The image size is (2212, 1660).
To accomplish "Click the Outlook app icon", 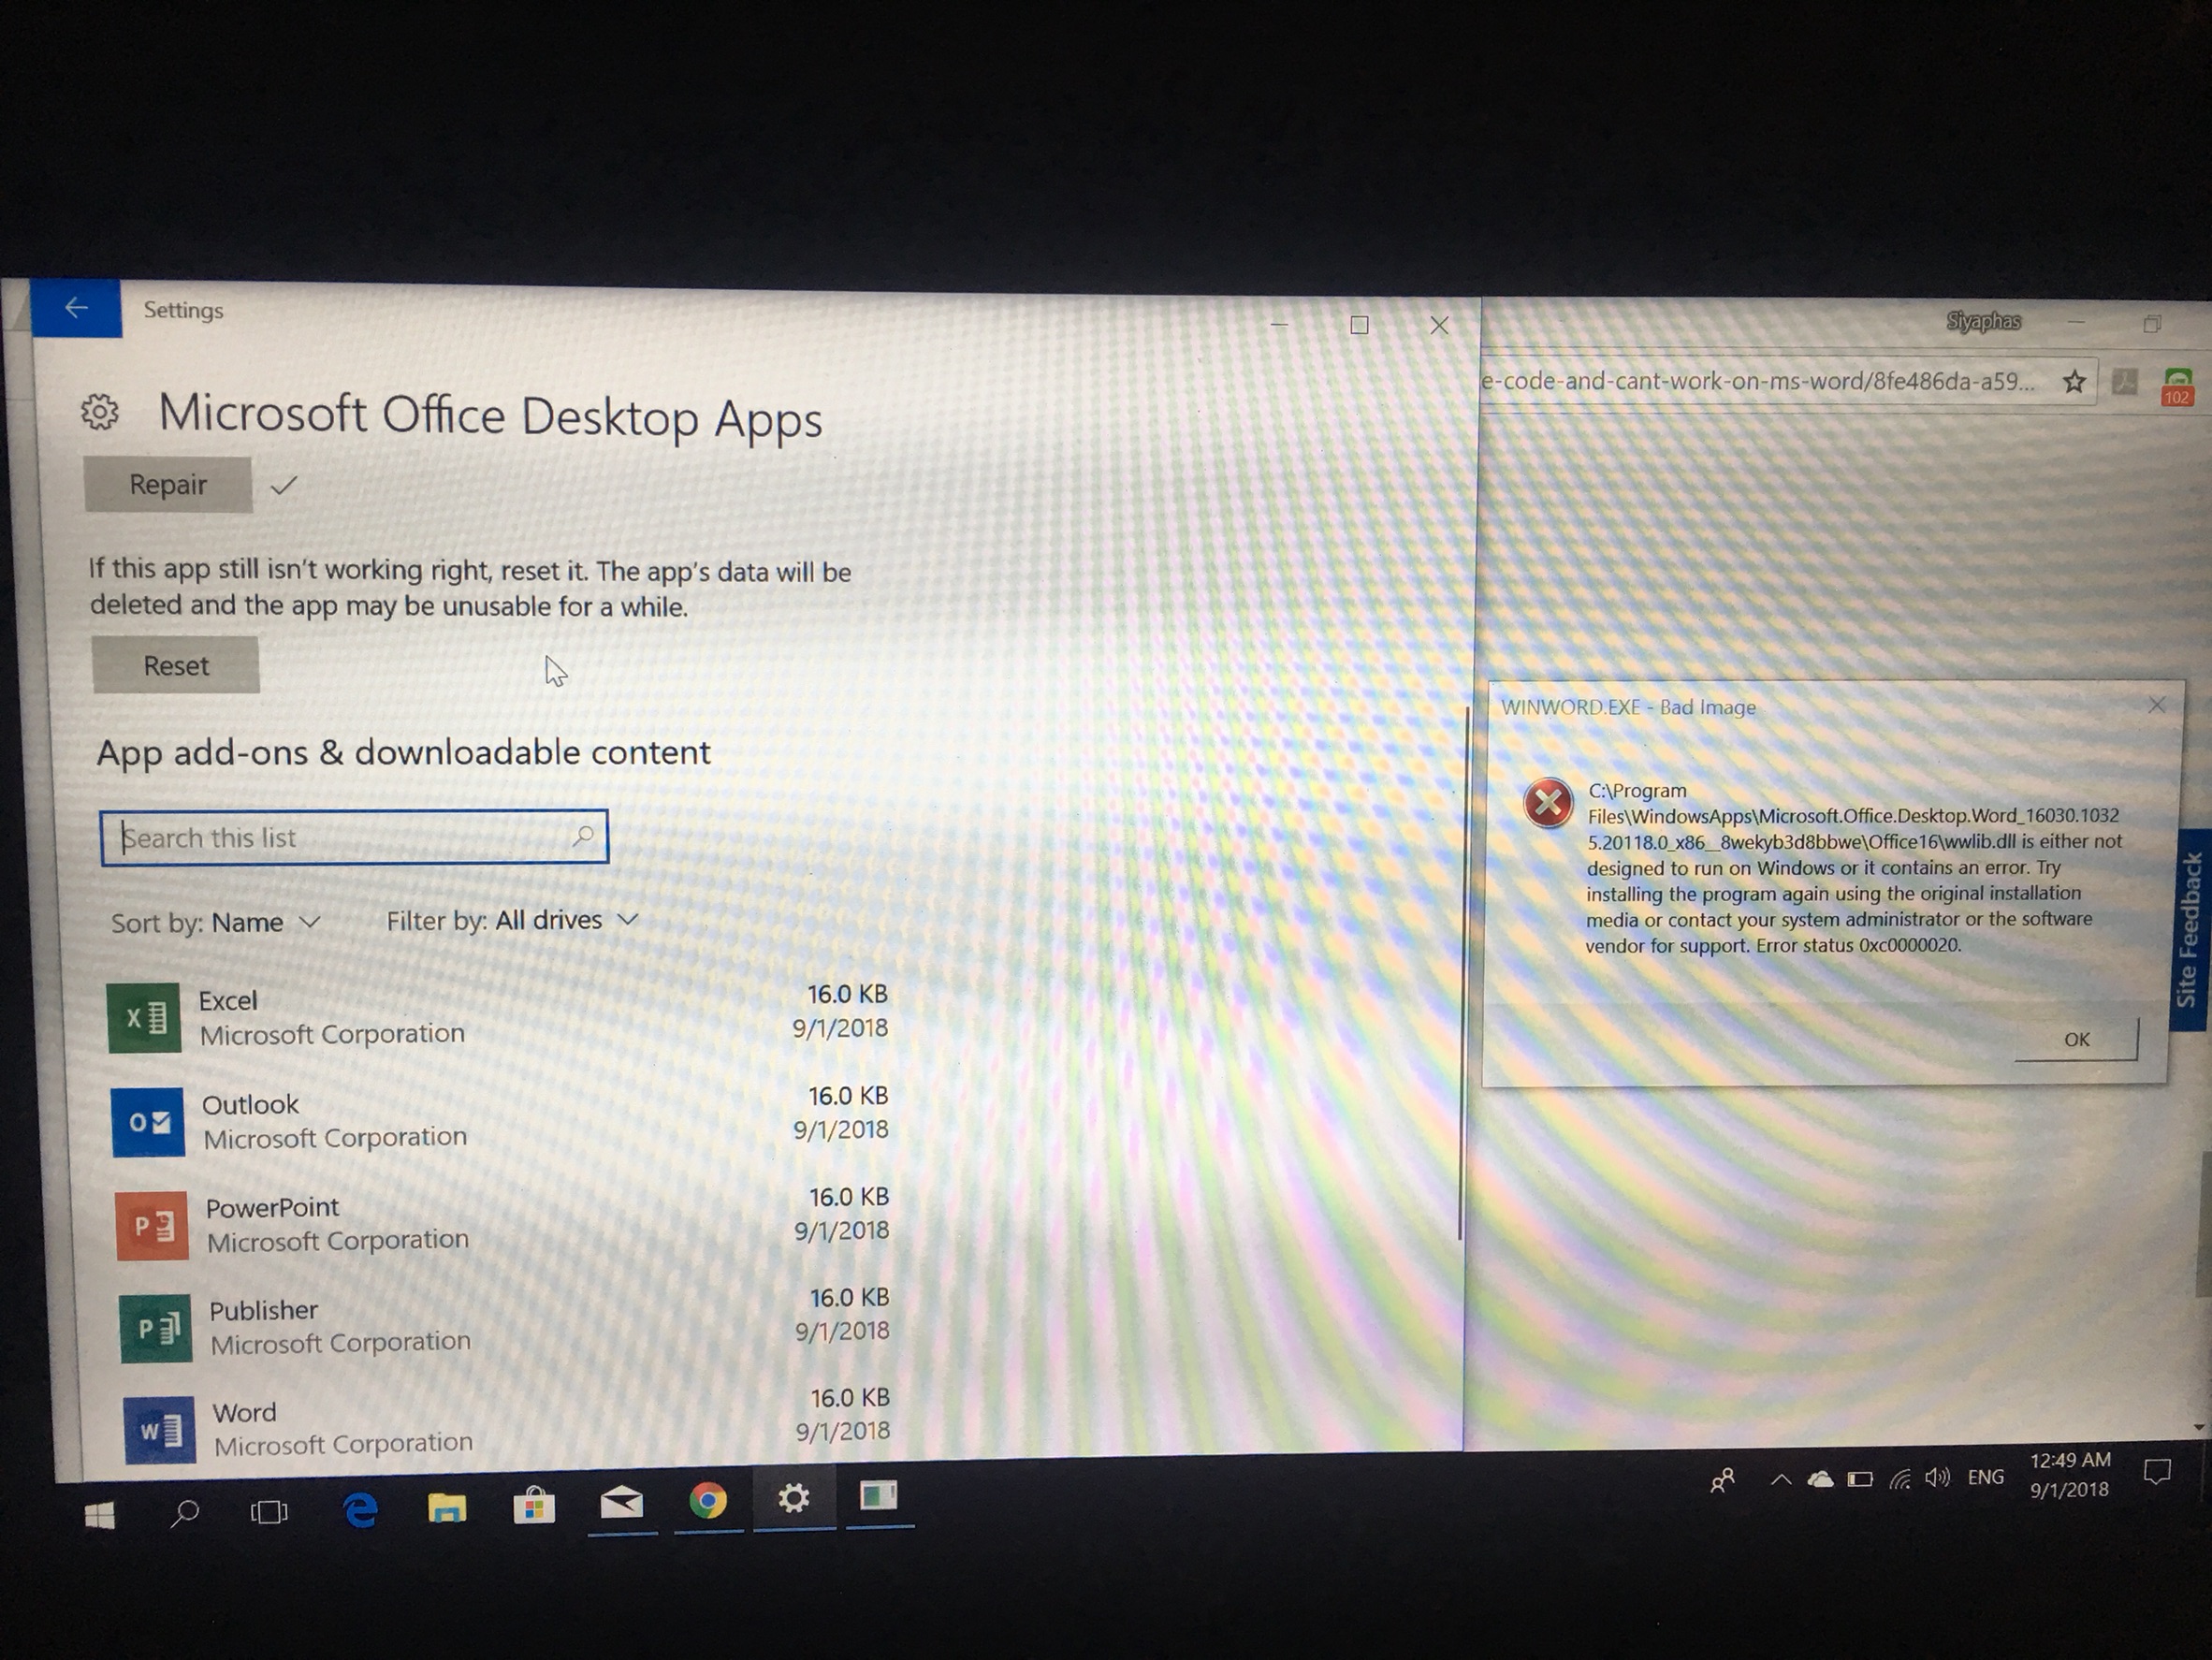I will click(148, 1122).
